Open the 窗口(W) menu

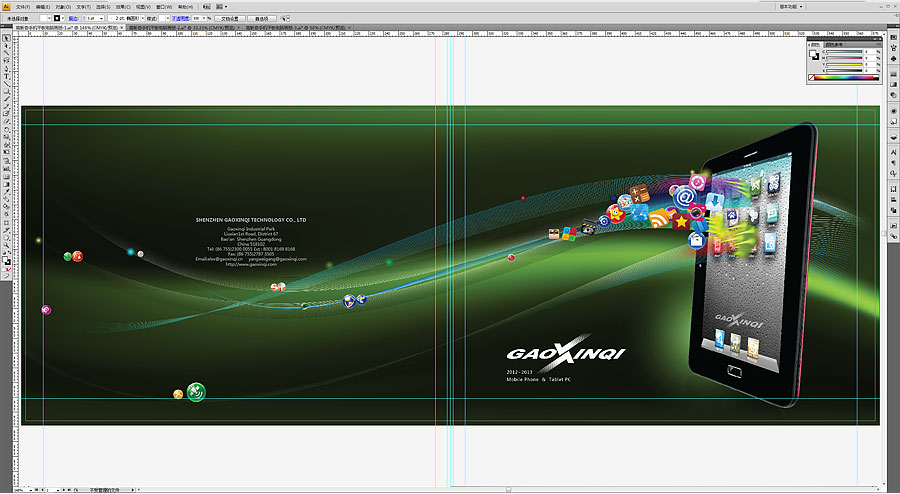[163, 6]
